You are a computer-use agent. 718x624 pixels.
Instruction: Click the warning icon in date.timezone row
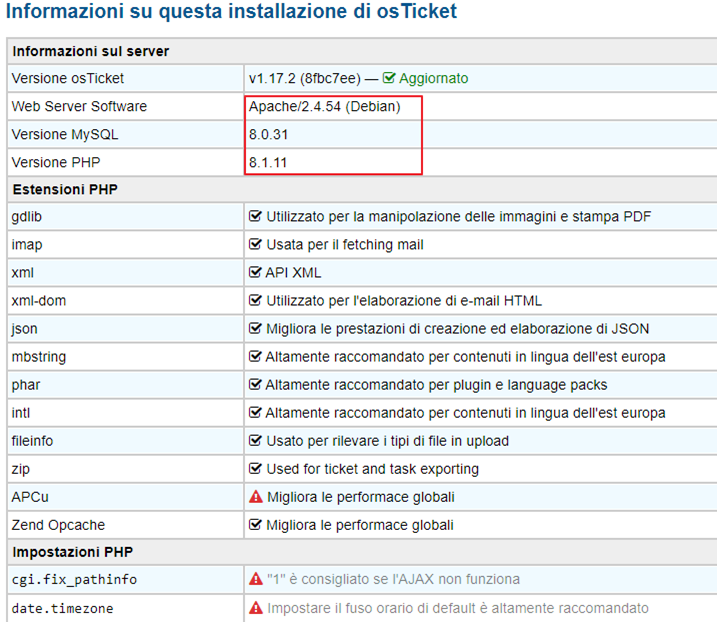pyautogui.click(x=256, y=608)
